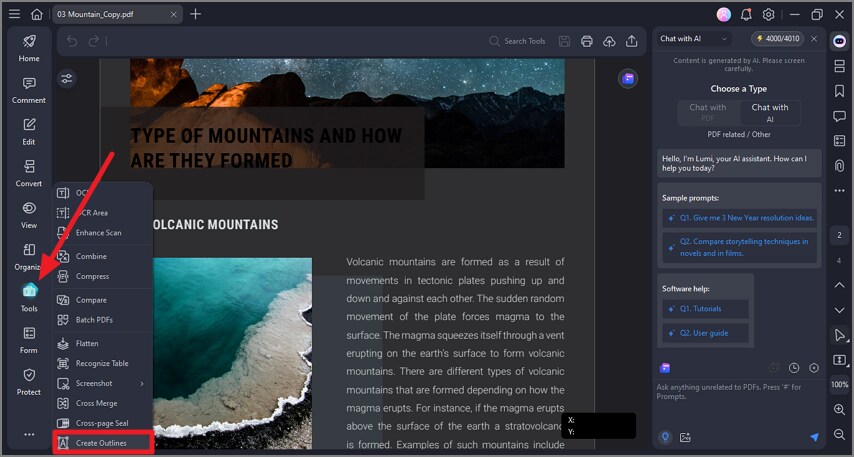Choose Q2 storytelling techniques prompt
Image resolution: width=854 pixels, height=457 pixels.
click(740, 247)
